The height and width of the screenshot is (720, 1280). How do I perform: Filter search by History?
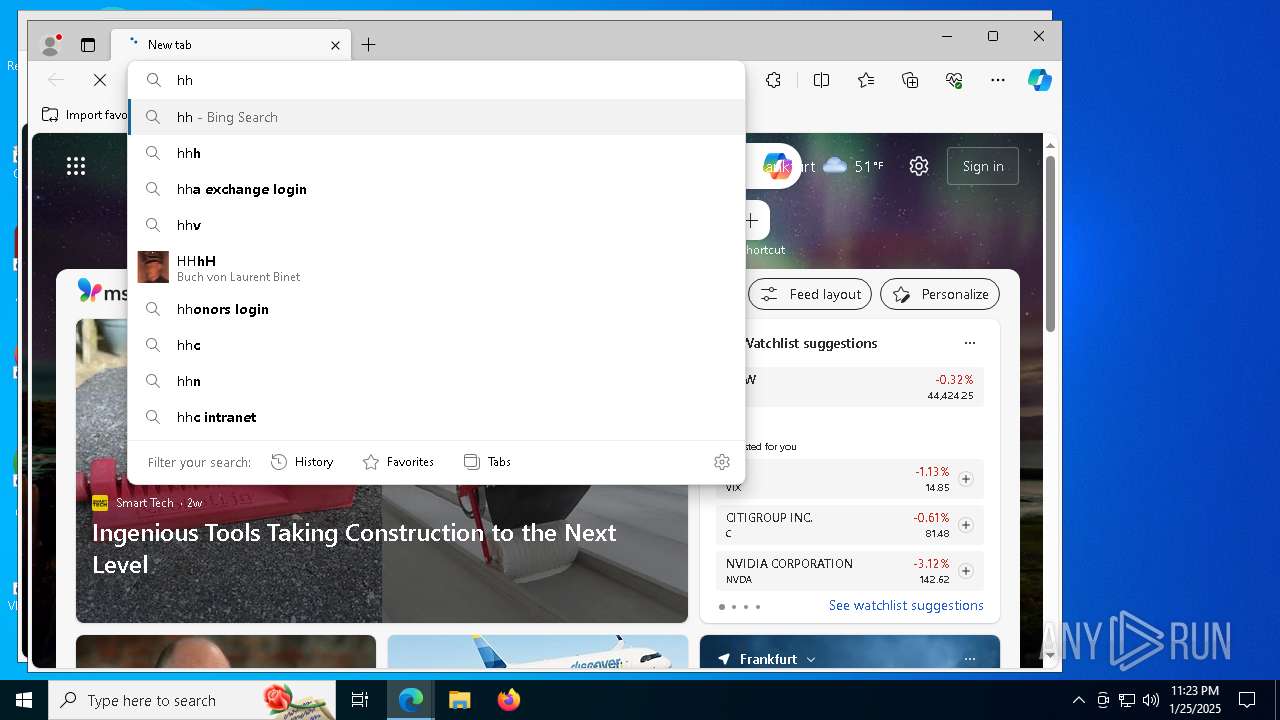click(302, 462)
